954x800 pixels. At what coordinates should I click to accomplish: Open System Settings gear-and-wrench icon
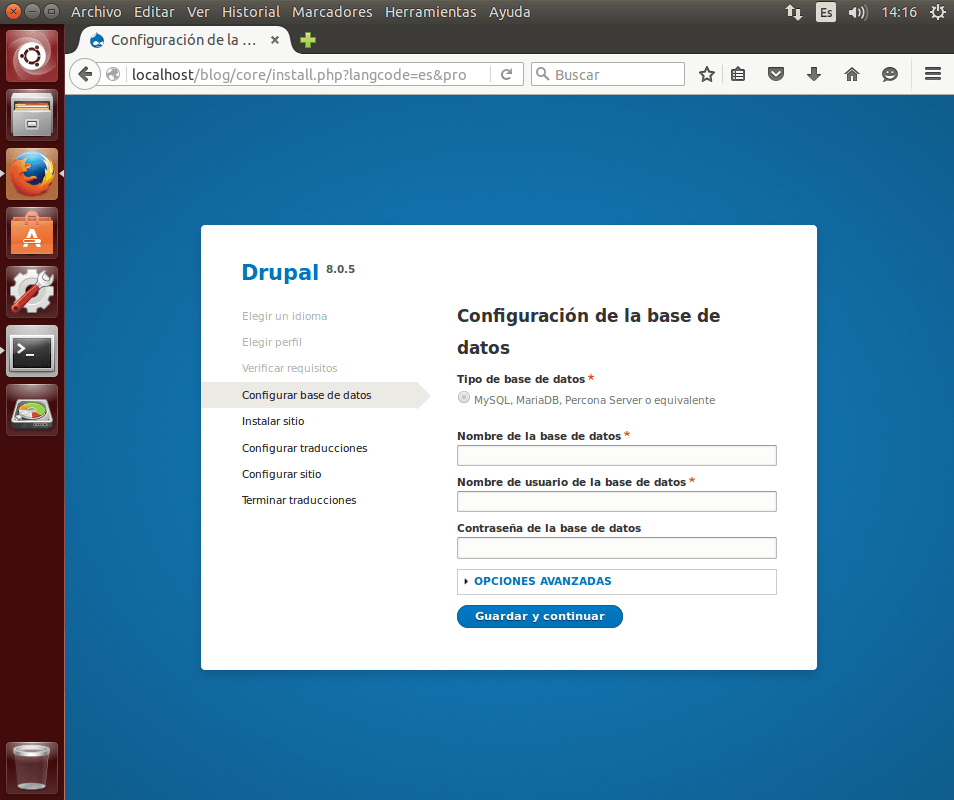tap(32, 292)
